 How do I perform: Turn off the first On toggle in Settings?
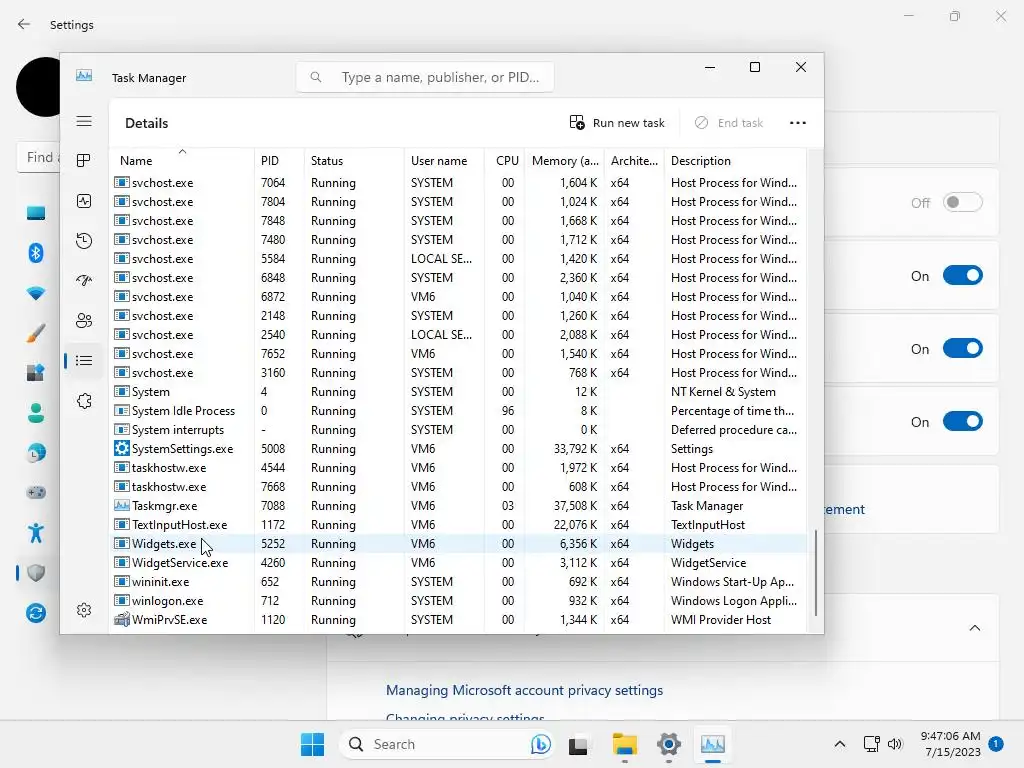click(x=963, y=276)
